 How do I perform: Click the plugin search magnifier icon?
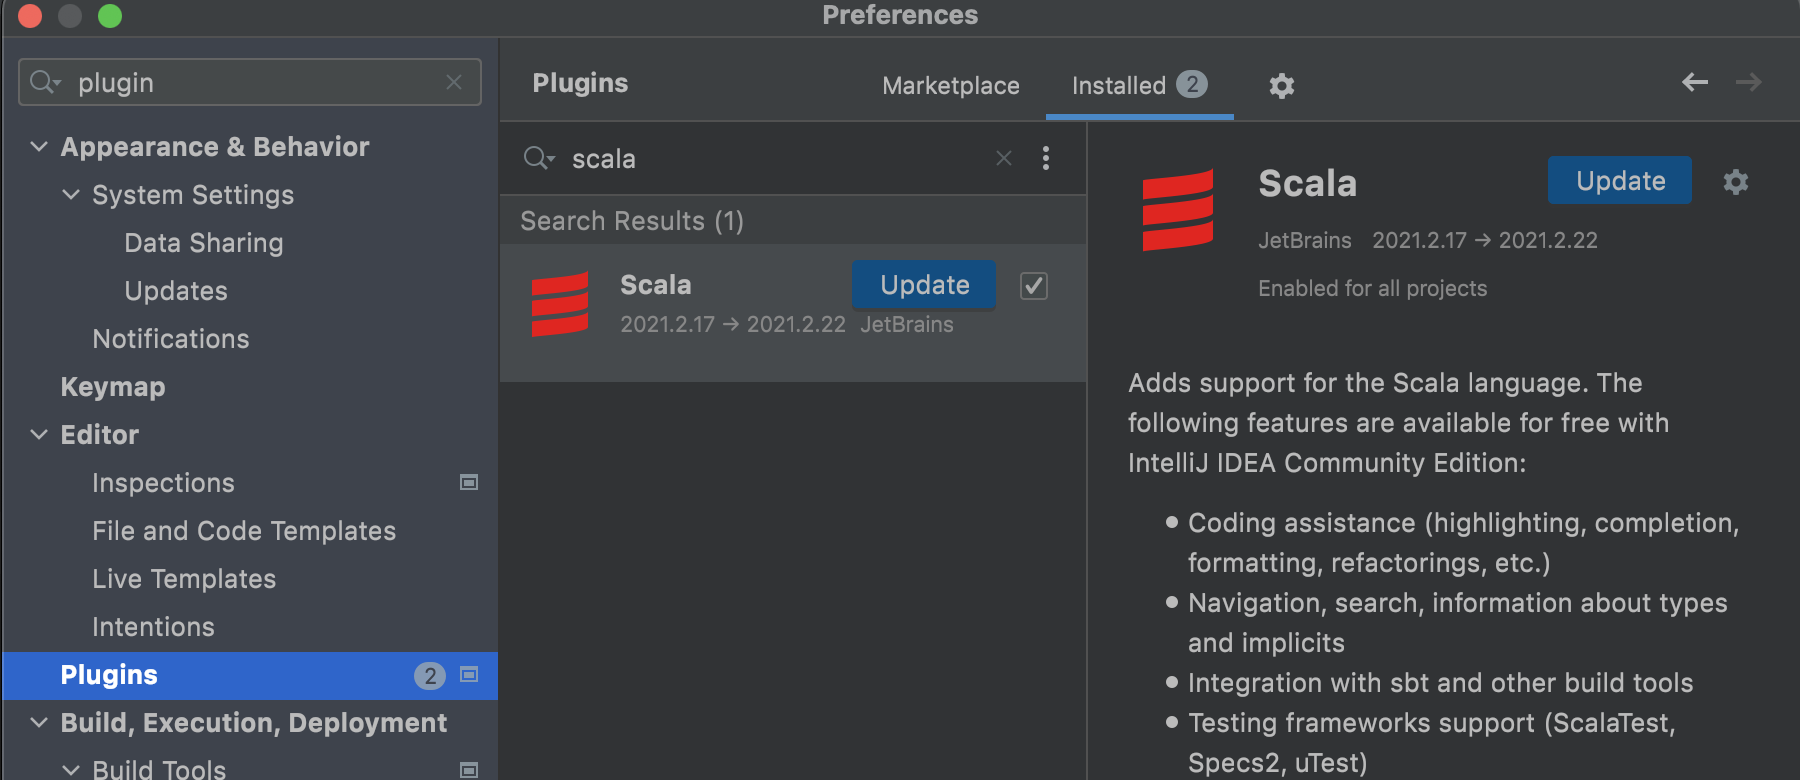[x=538, y=158]
